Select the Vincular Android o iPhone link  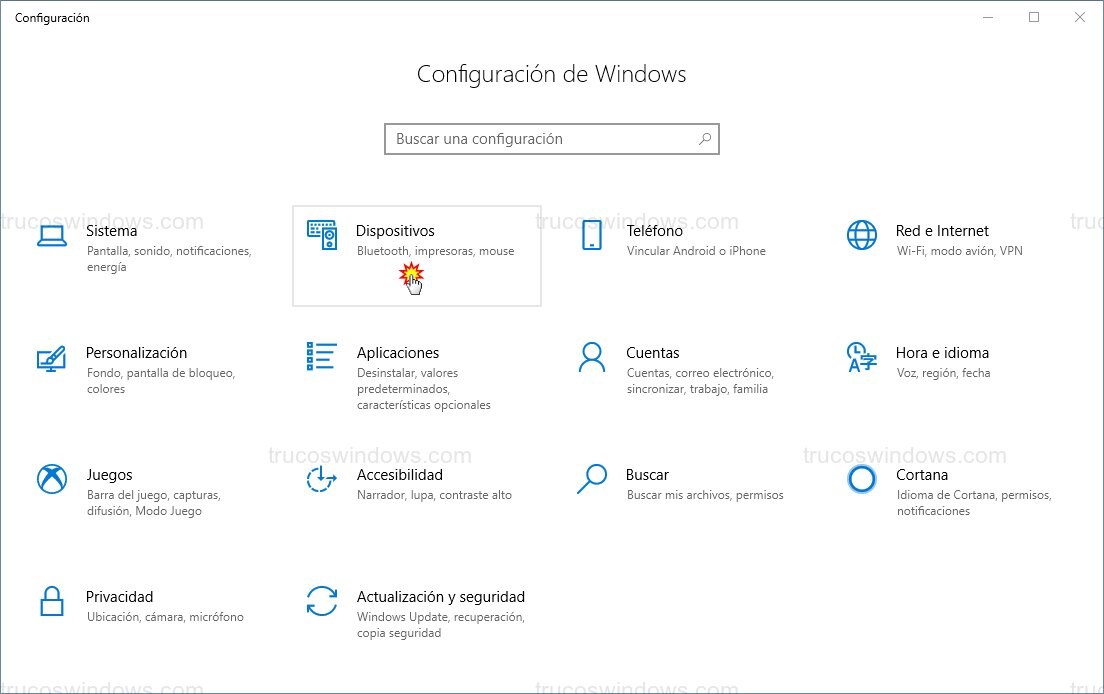[x=696, y=251]
